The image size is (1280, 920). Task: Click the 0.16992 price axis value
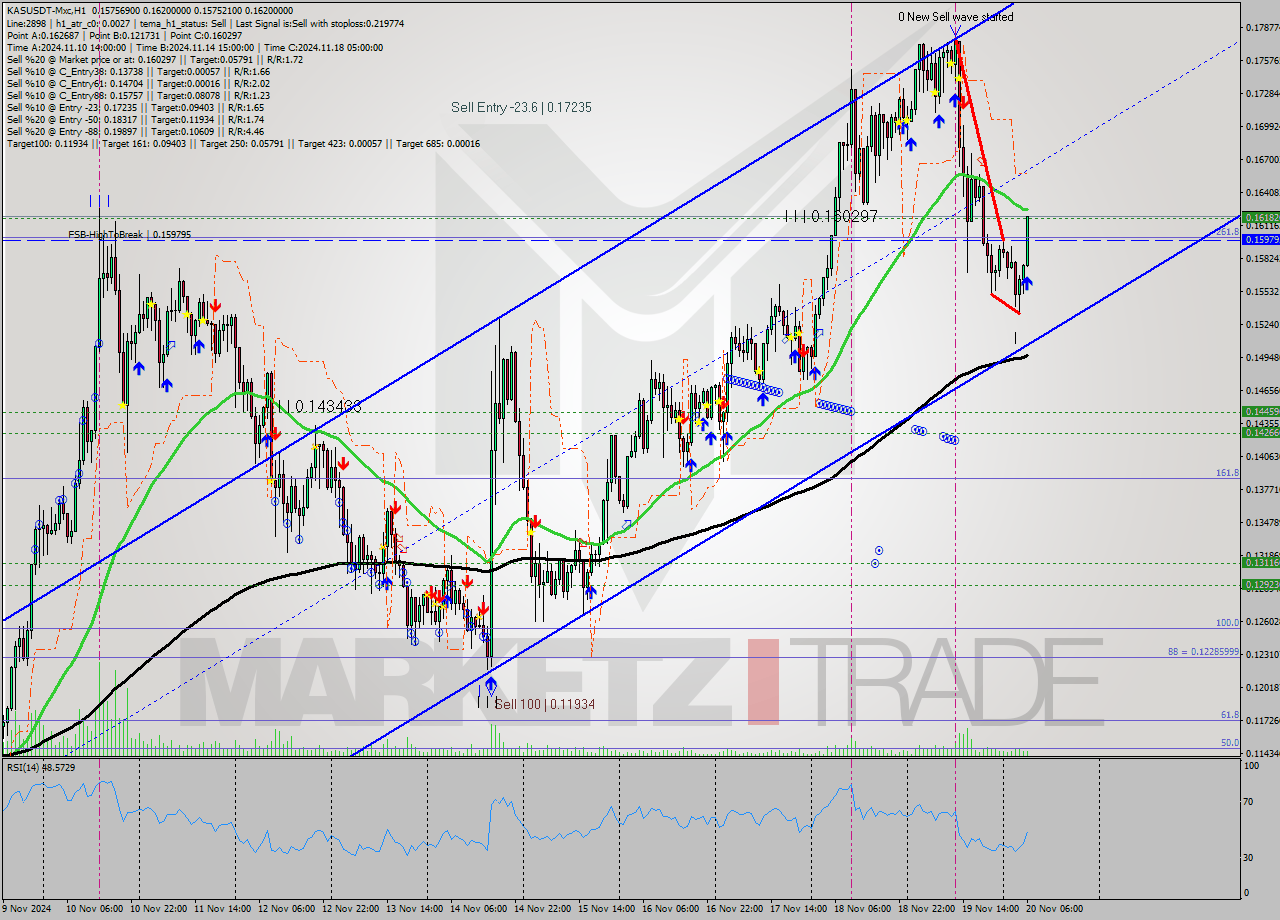coord(1262,127)
